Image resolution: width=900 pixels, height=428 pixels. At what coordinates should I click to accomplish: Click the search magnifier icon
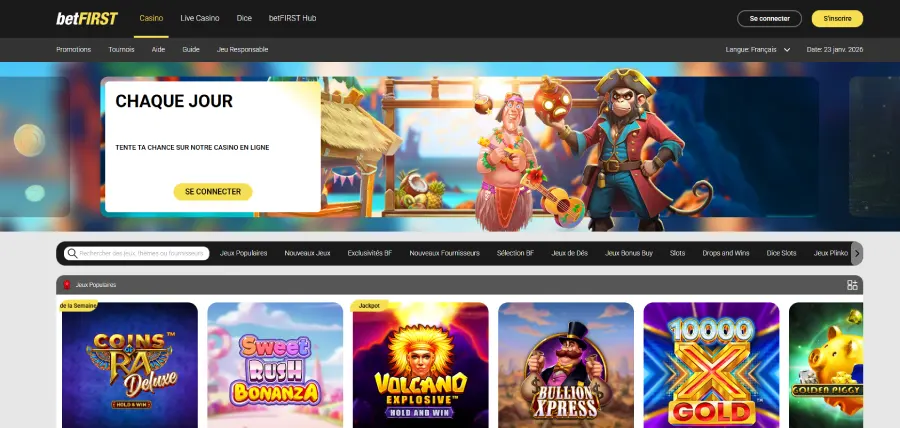click(72, 253)
